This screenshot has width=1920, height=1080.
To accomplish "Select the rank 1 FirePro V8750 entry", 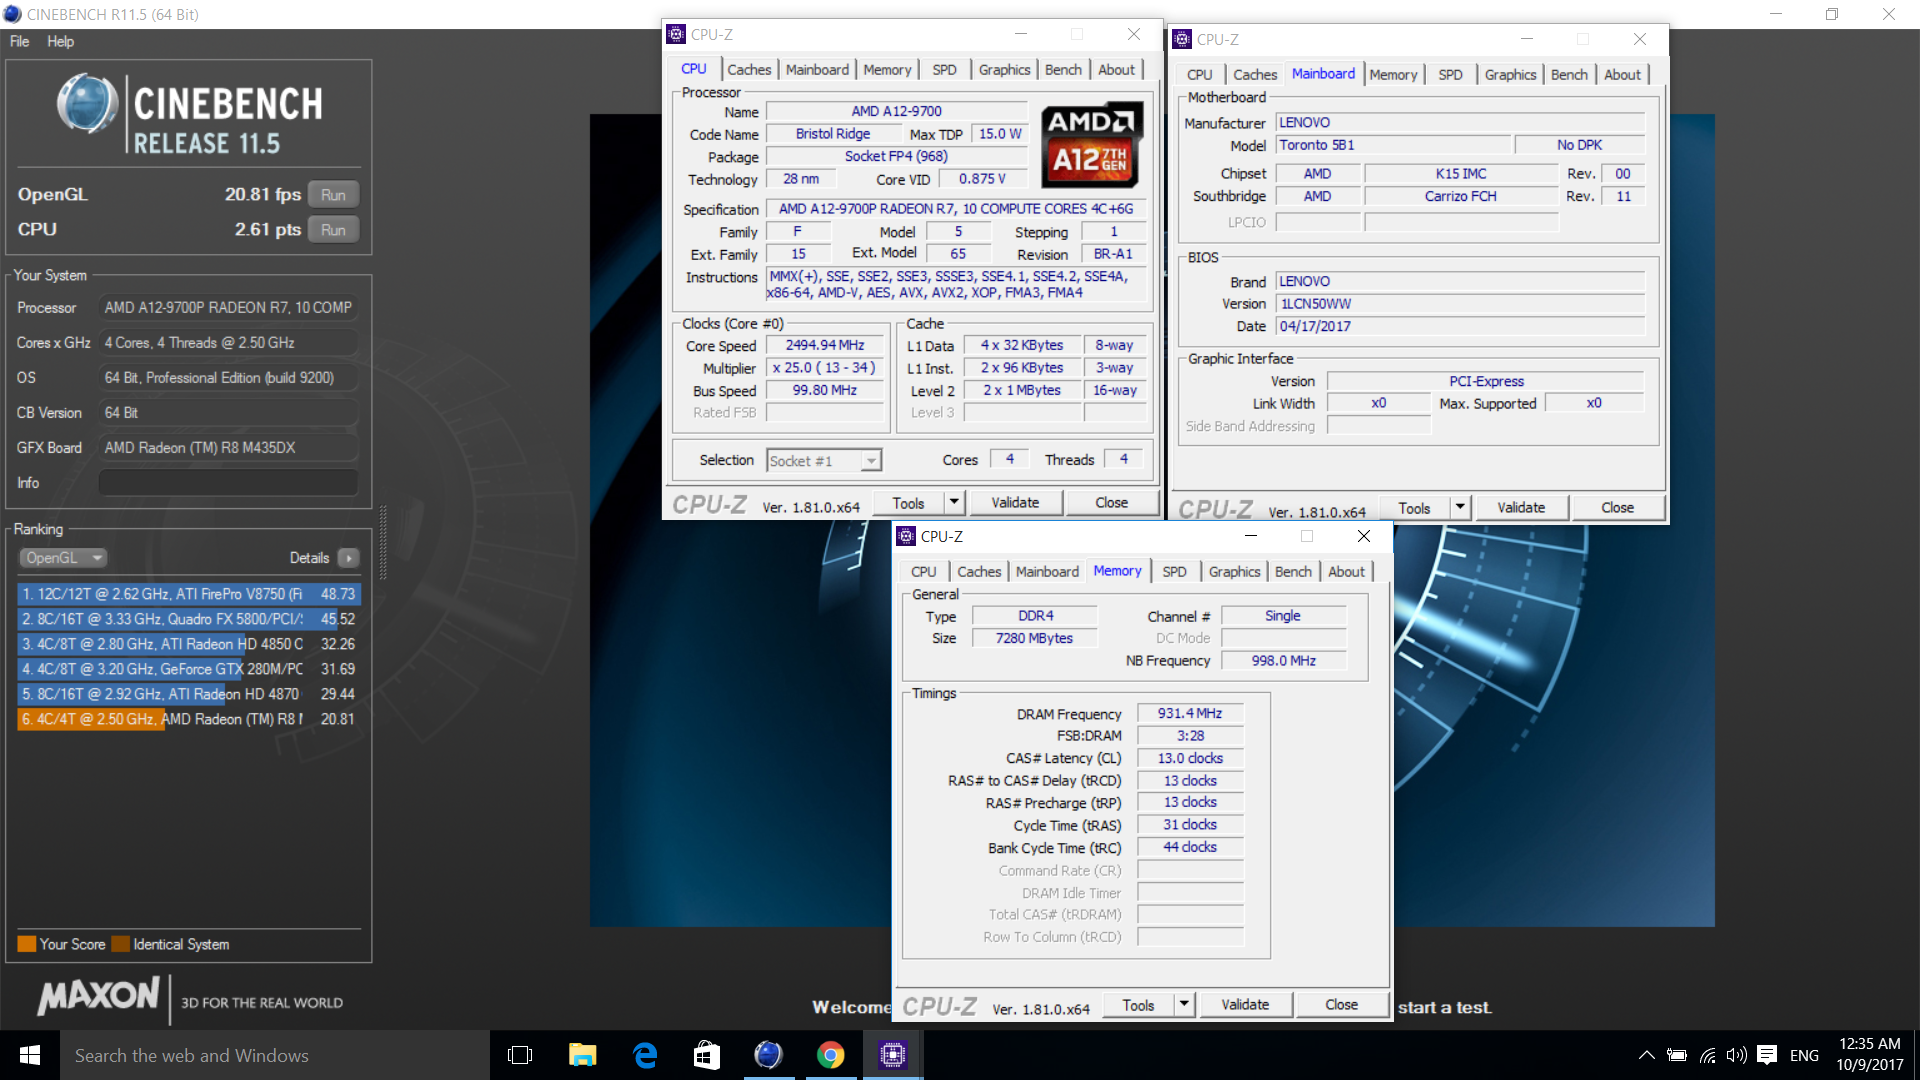I will 189,594.
